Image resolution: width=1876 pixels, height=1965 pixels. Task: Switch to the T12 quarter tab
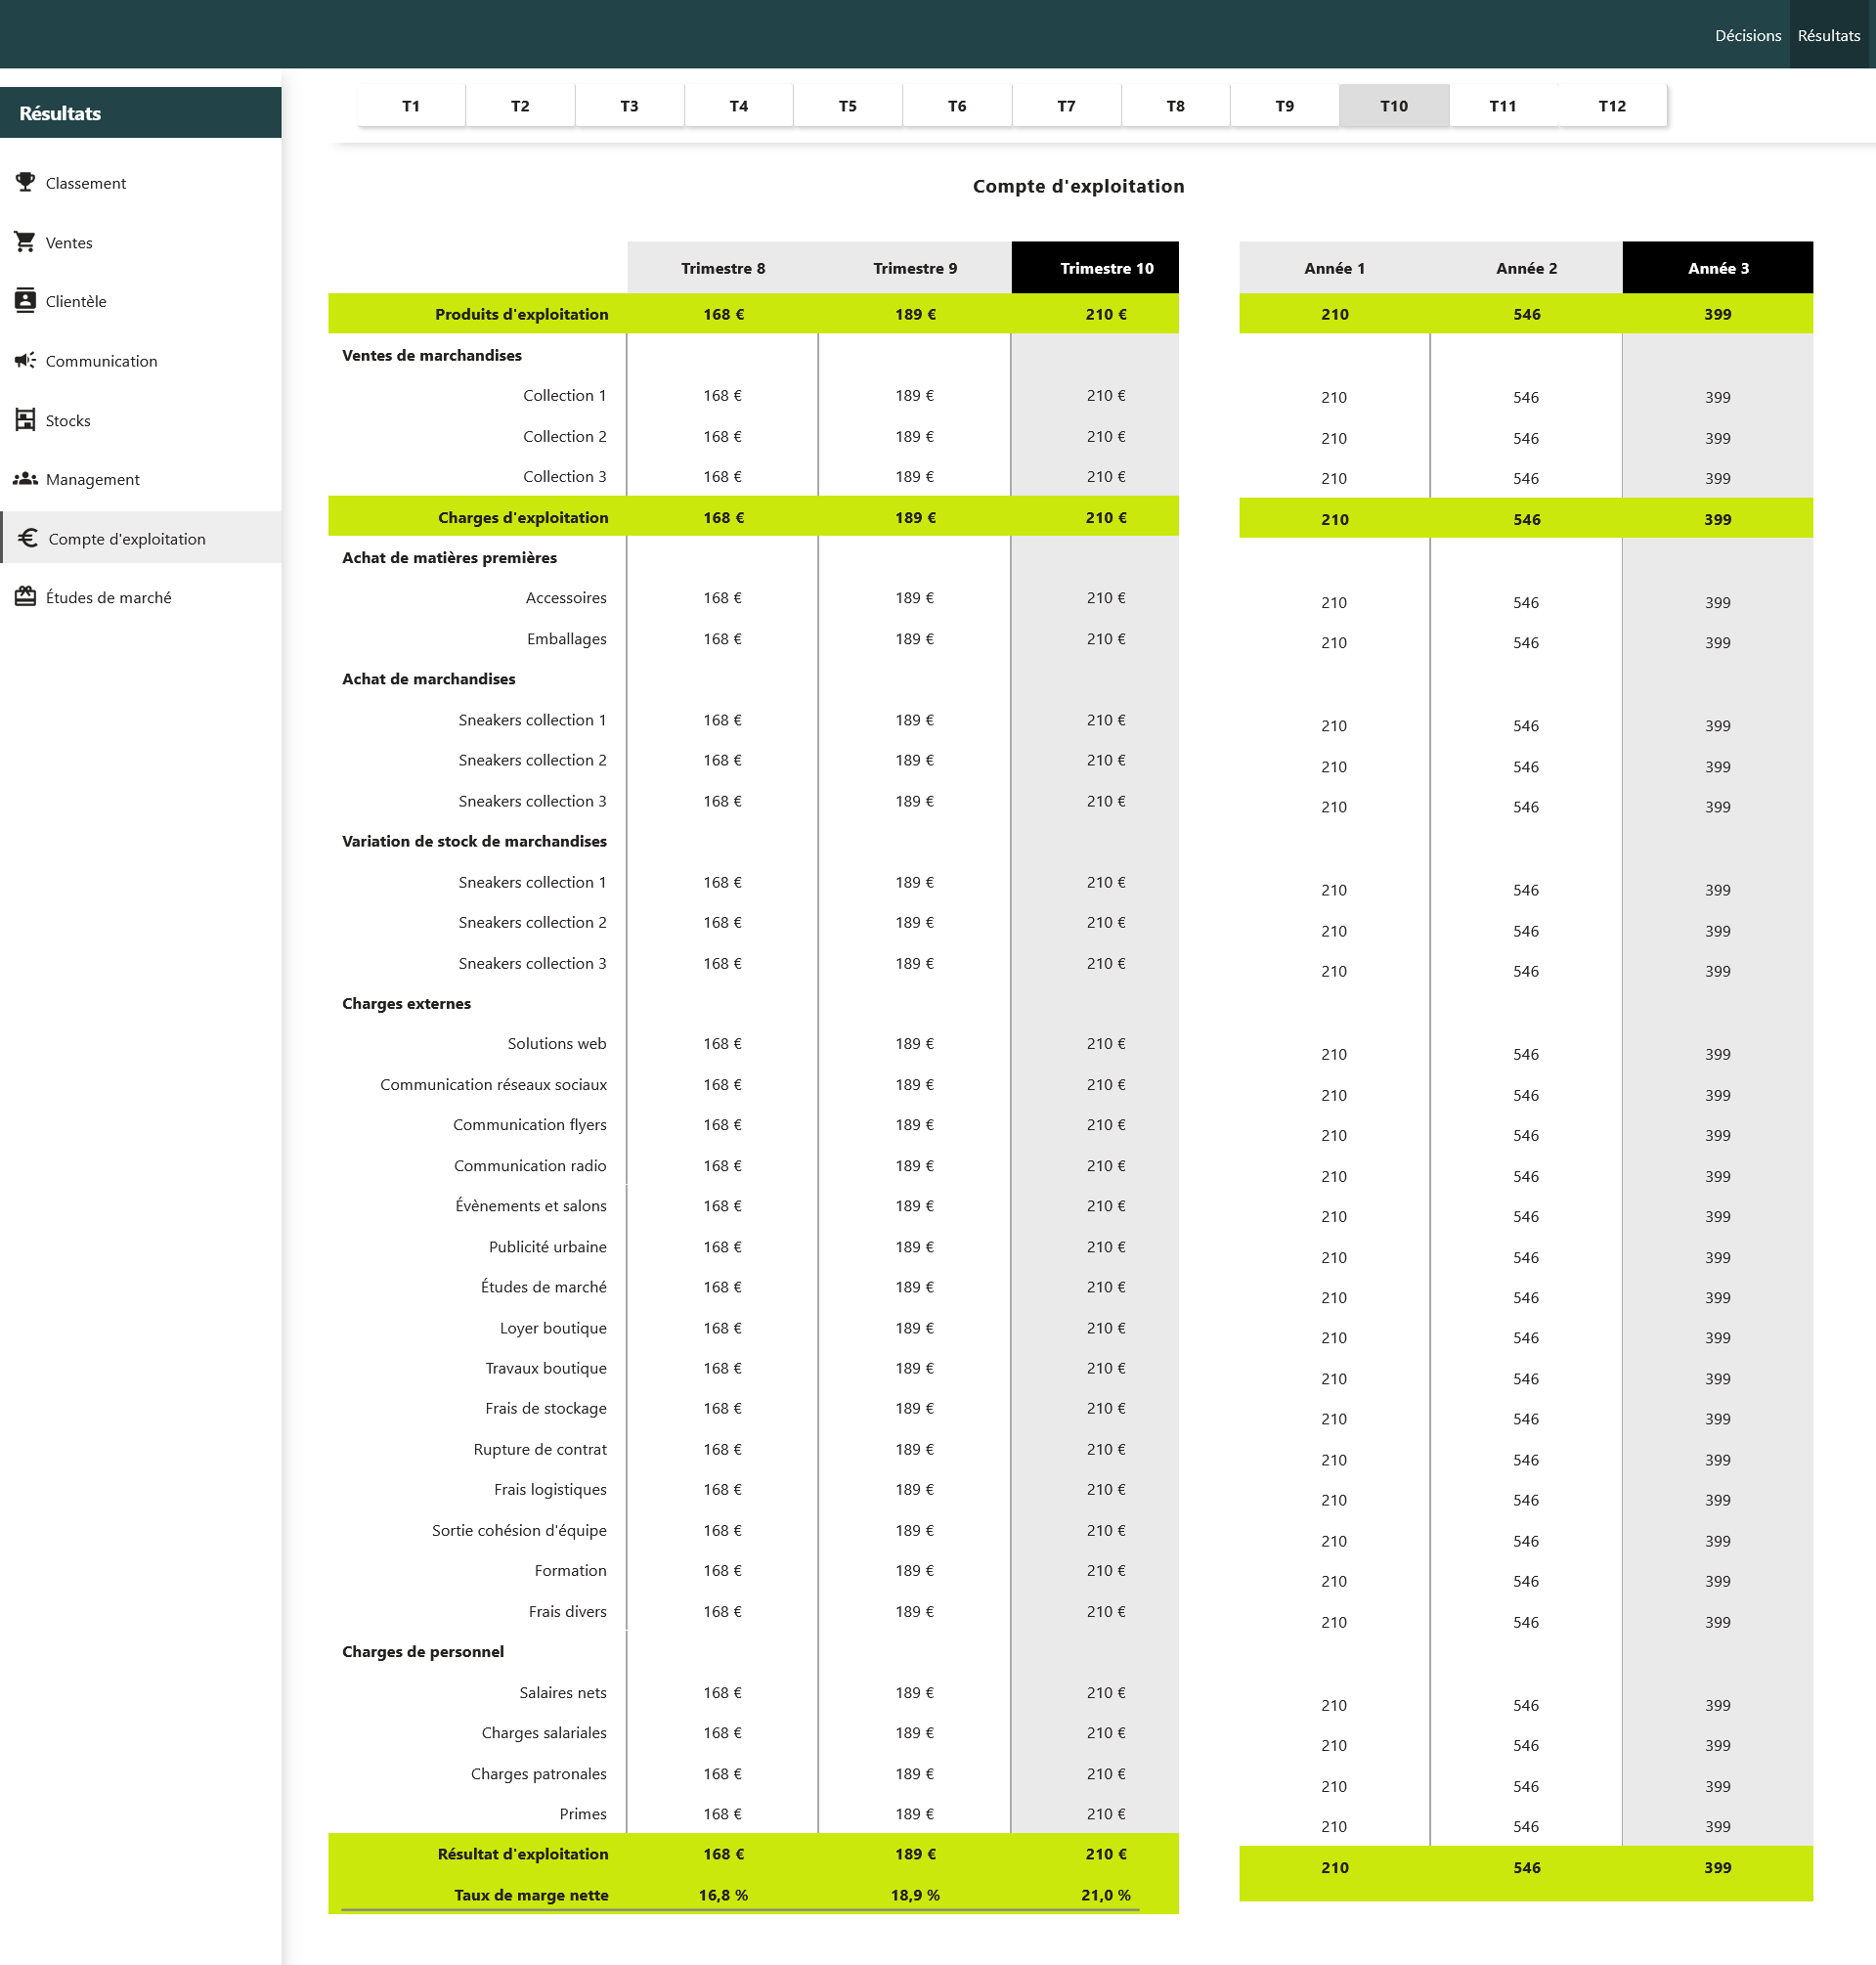point(1612,106)
